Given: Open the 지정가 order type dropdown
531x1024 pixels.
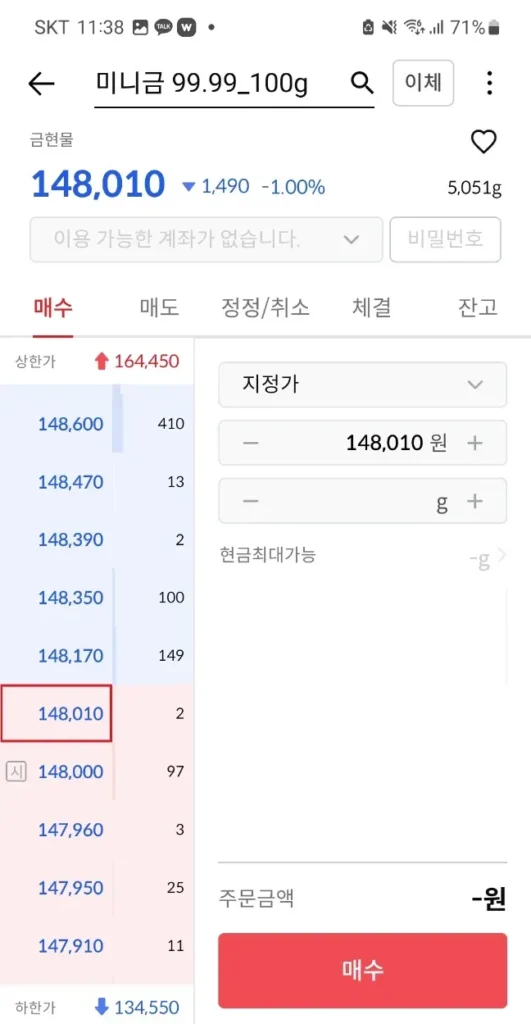Looking at the screenshot, I should 362,385.
